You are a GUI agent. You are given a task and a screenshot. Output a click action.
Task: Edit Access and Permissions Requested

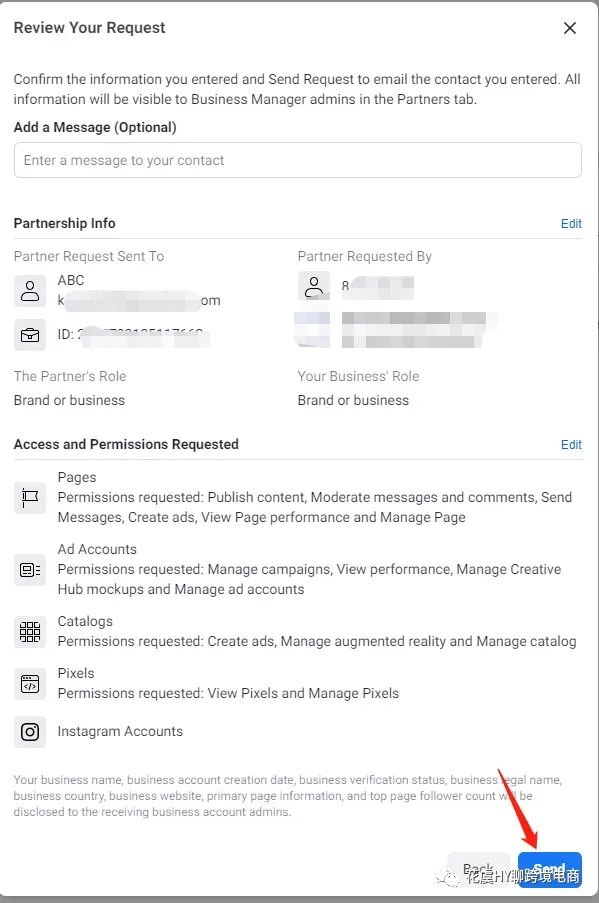click(571, 445)
